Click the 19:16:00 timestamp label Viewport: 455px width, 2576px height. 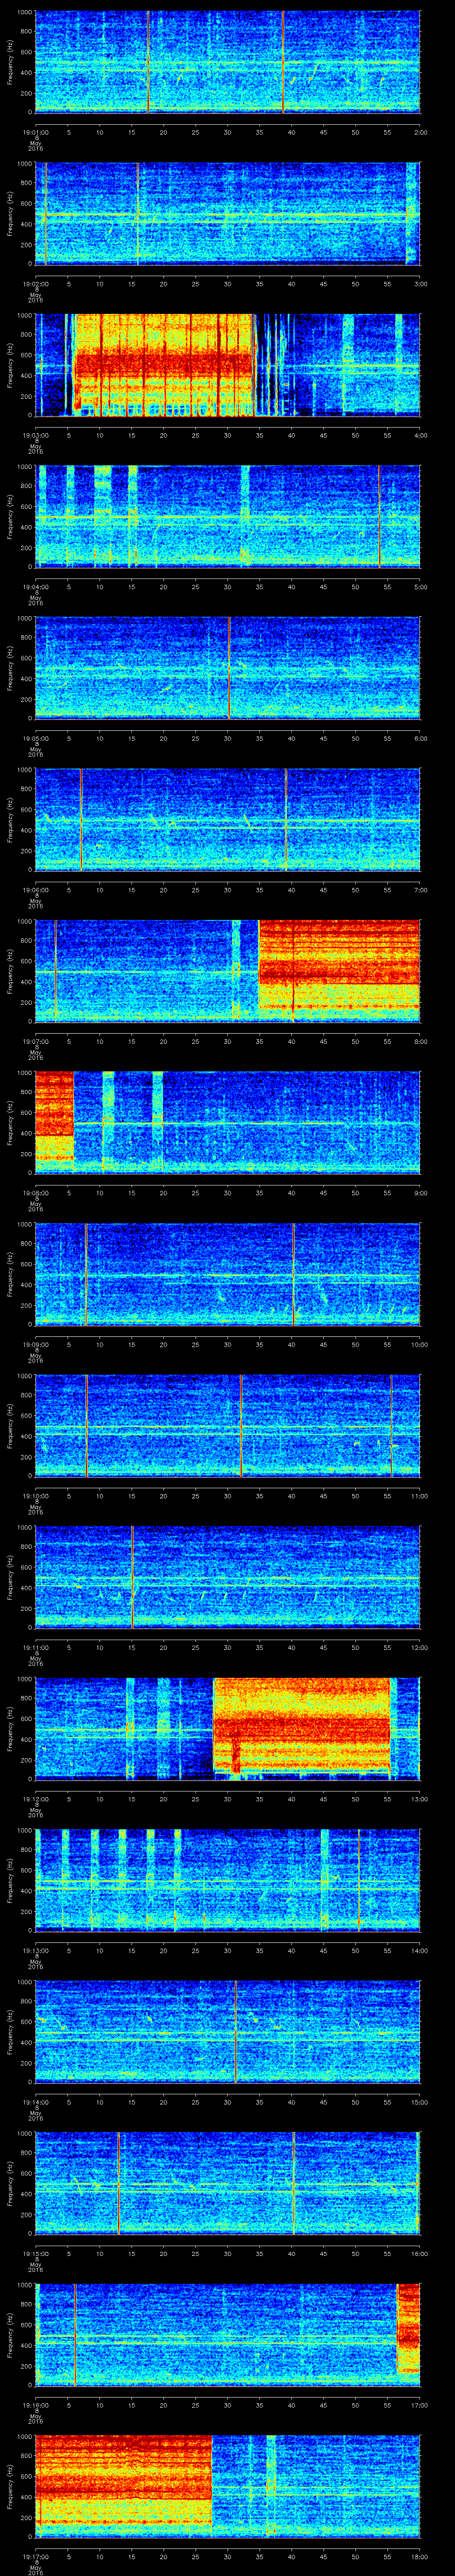(35, 2404)
